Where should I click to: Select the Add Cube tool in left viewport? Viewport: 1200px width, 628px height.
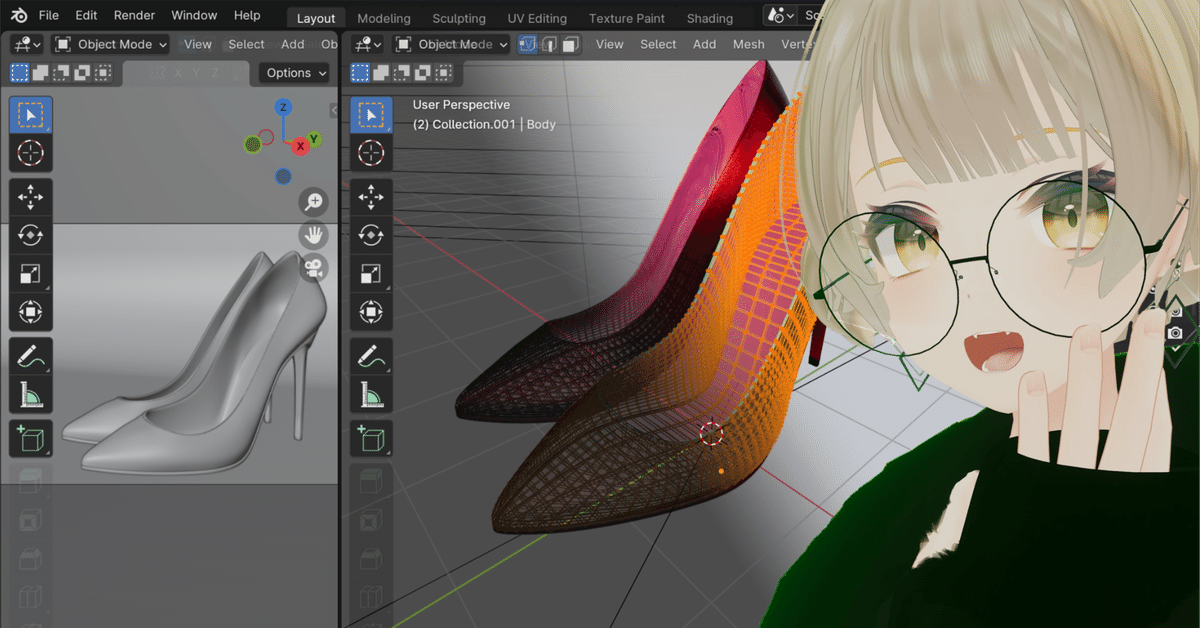(x=31, y=438)
